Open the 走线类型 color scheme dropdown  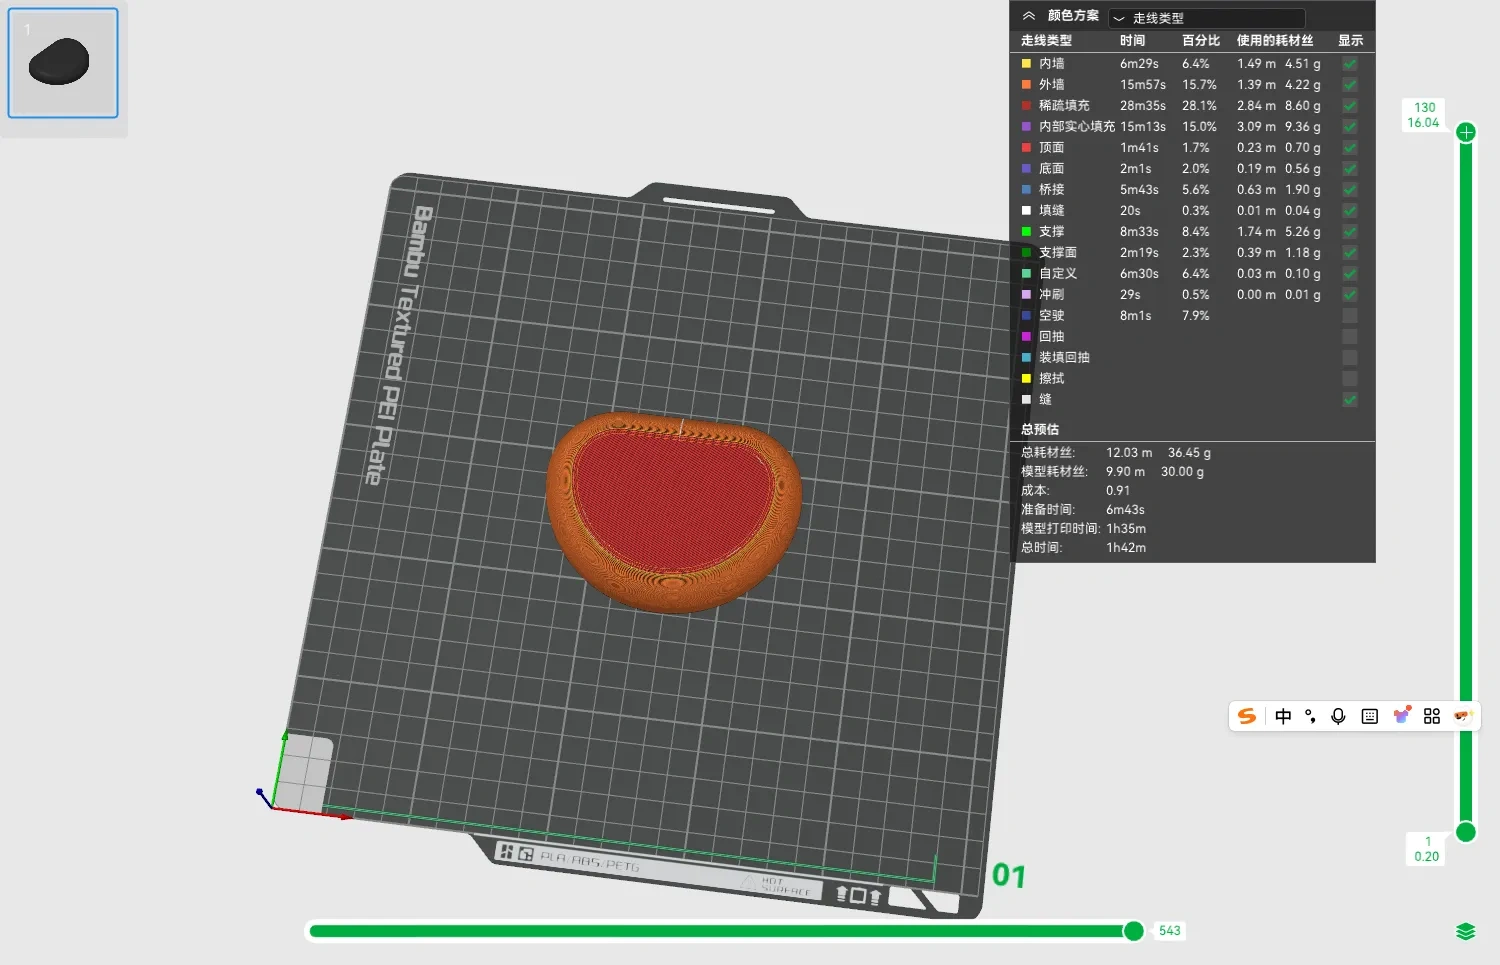(x=1207, y=18)
